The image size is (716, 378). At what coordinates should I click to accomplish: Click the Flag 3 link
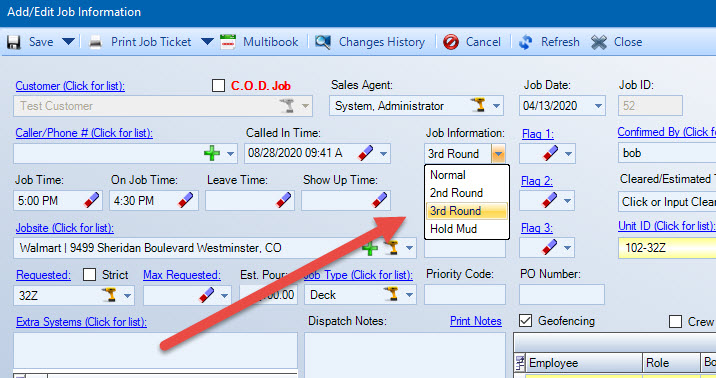[x=537, y=228]
